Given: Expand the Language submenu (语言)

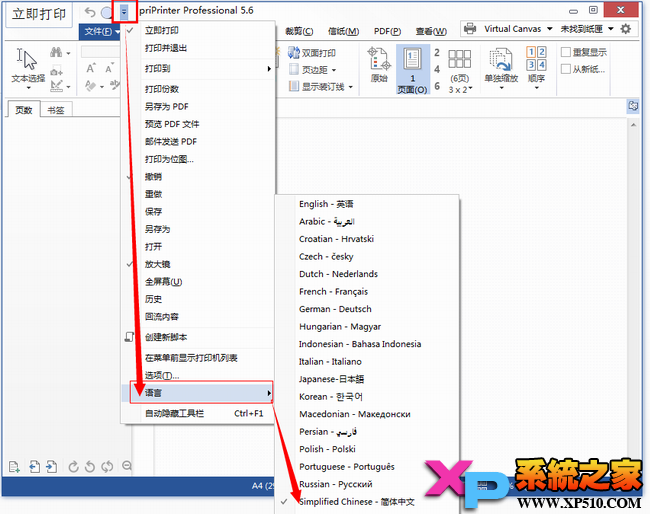Looking at the screenshot, I should click(198, 393).
